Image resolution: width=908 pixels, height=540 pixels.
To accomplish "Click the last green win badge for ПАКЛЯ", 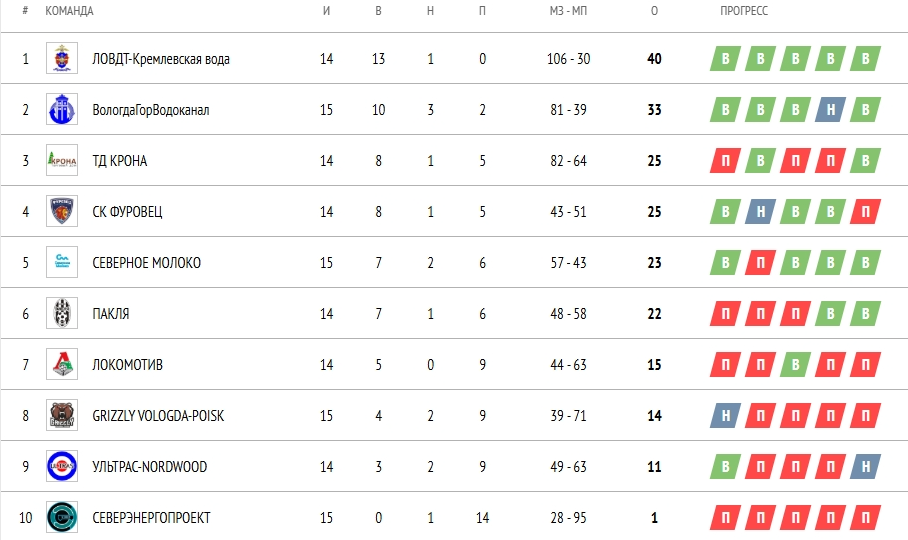I will pos(866,314).
